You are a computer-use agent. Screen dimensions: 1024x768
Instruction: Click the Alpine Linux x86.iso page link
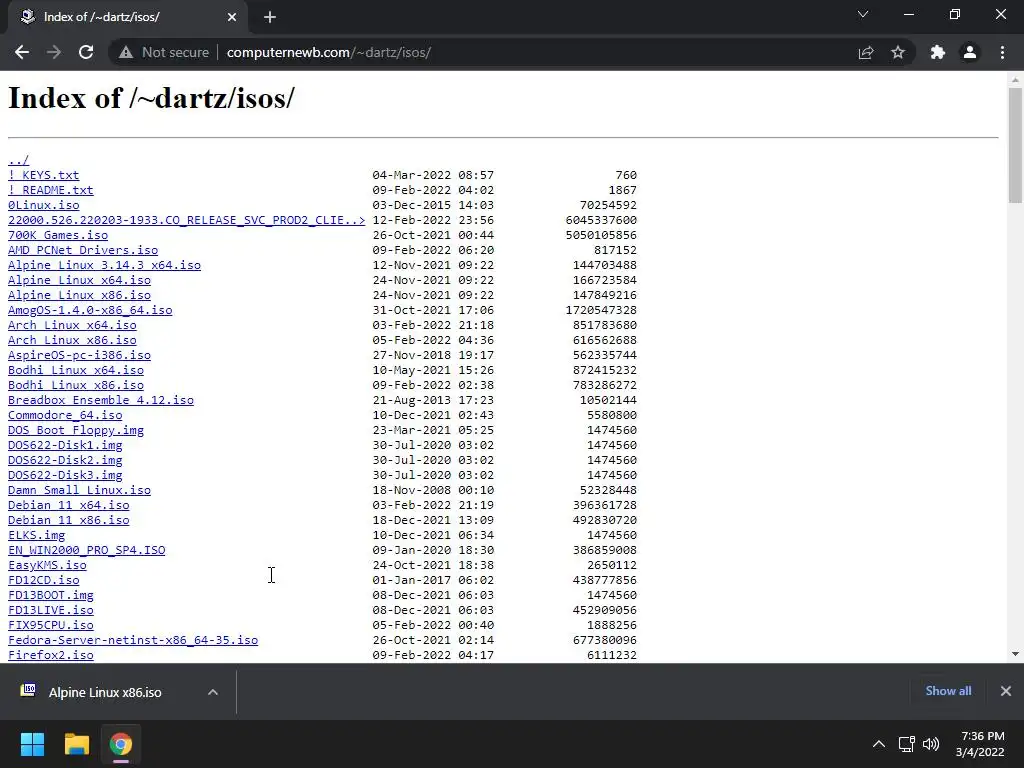(x=80, y=295)
